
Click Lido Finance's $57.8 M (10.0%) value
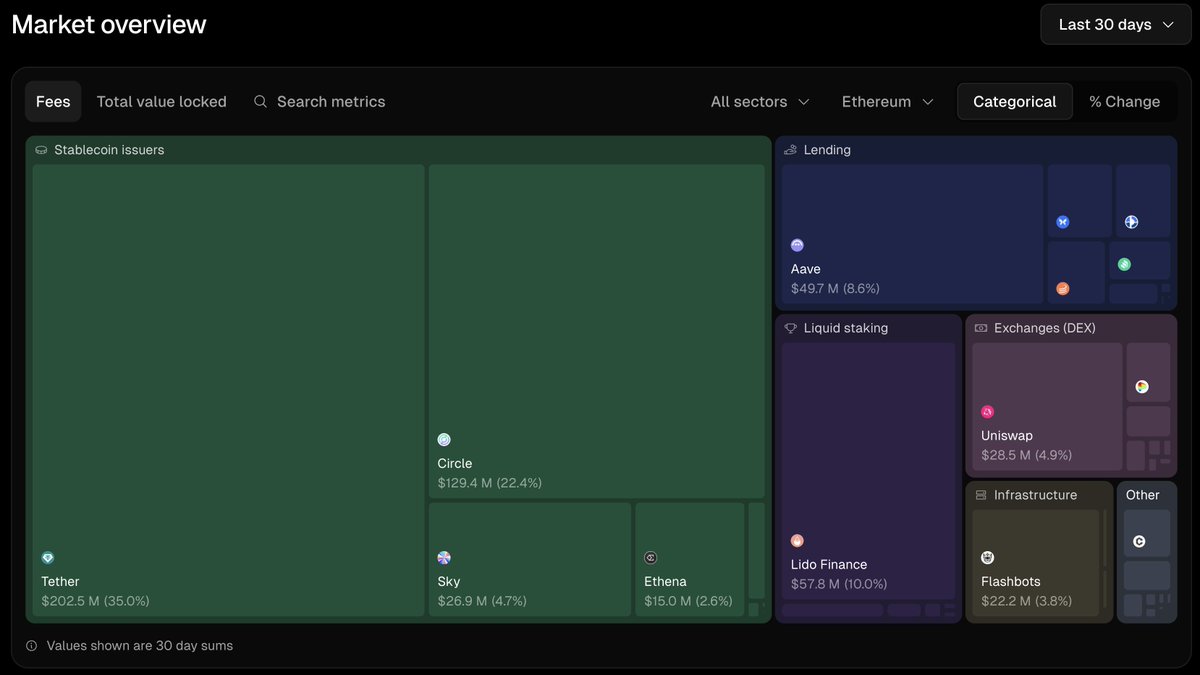click(839, 584)
